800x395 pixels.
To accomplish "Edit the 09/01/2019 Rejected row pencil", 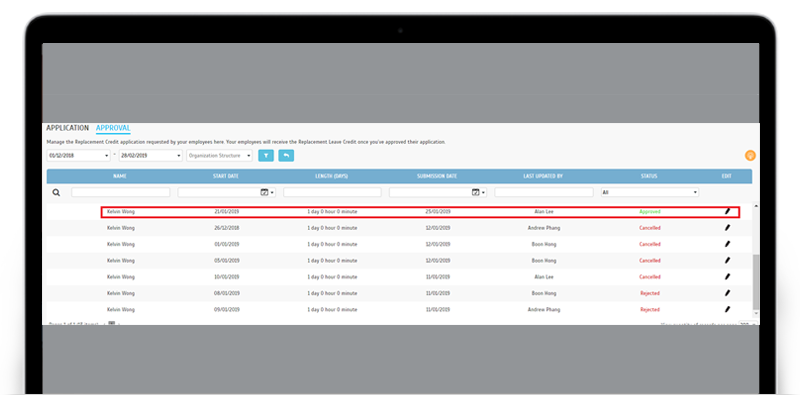I will click(x=728, y=309).
